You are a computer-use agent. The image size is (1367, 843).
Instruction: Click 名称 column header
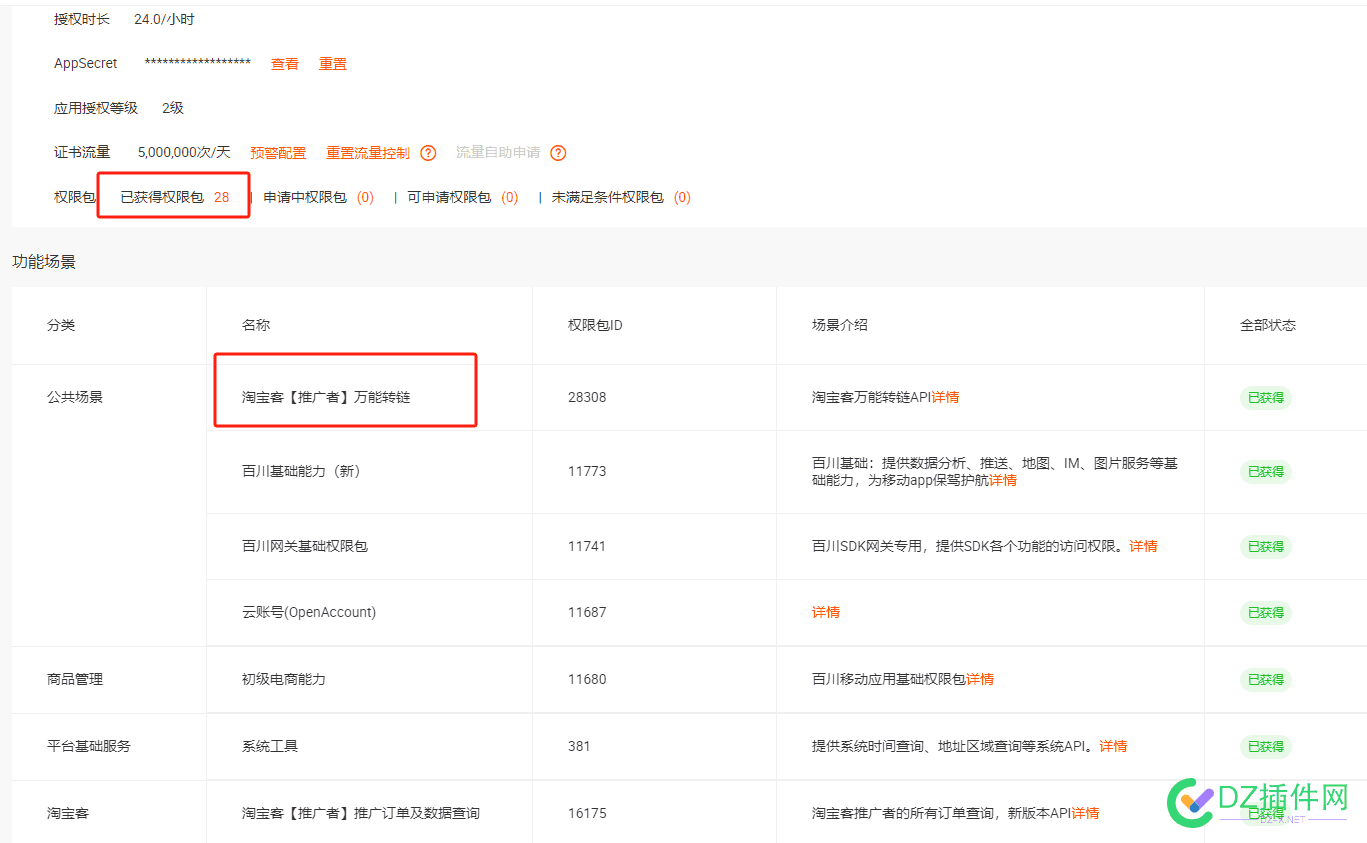tap(256, 325)
